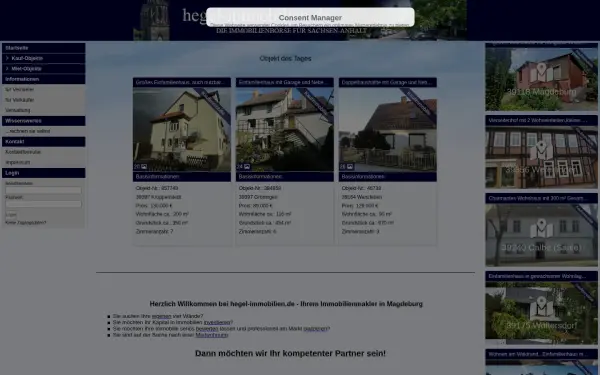
Task: Open the 'Charmantes Wohnhaus' listing title
Action: [541, 198]
